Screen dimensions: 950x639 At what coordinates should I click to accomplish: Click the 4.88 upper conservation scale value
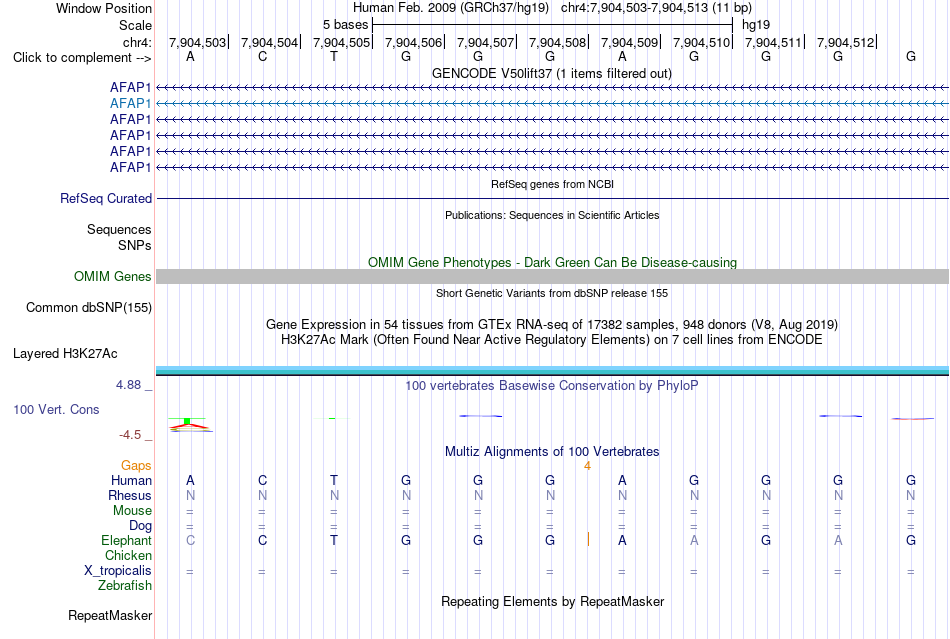click(x=128, y=385)
